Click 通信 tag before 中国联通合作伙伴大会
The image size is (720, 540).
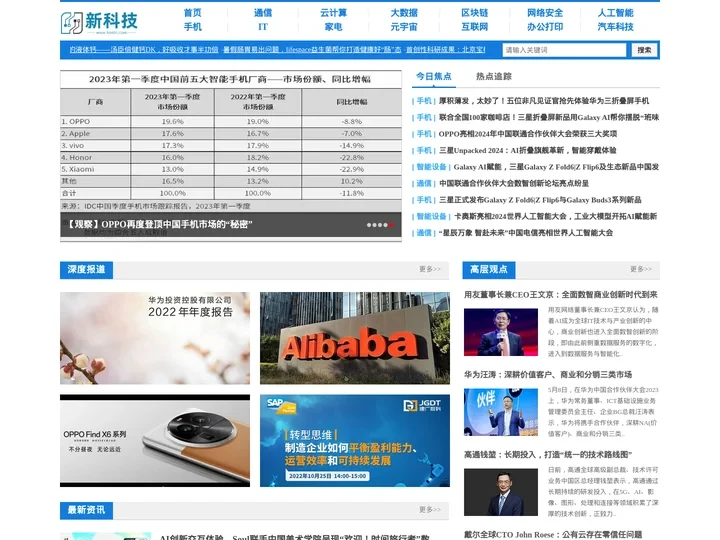[x=424, y=183]
